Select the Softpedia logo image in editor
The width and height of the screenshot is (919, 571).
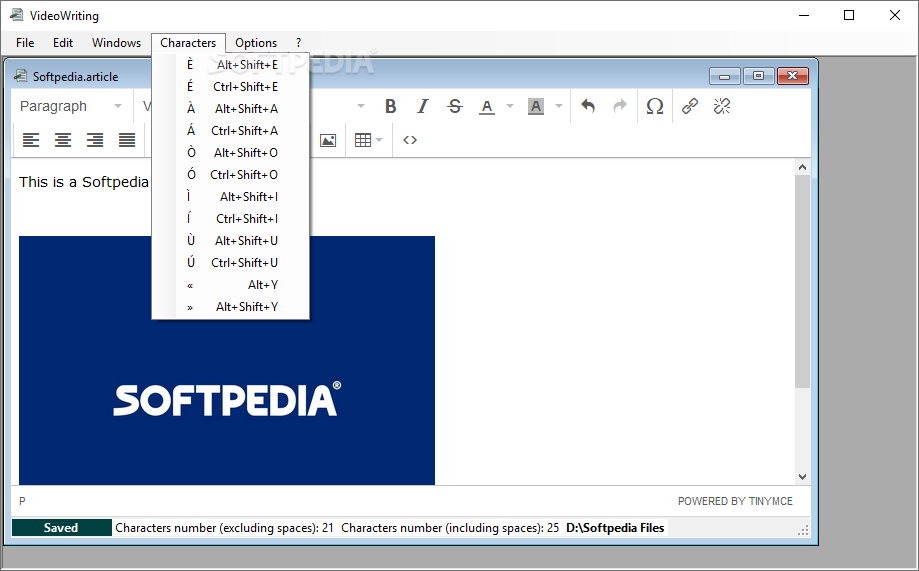pyautogui.click(x=227, y=360)
